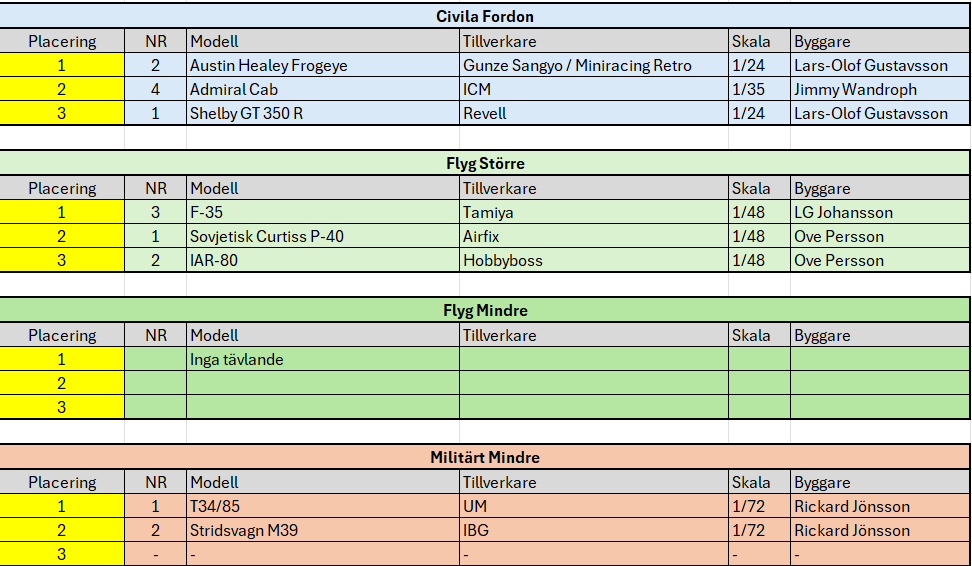Select the Civila Fordon section header
The height and width of the screenshot is (566, 972).
click(485, 16)
